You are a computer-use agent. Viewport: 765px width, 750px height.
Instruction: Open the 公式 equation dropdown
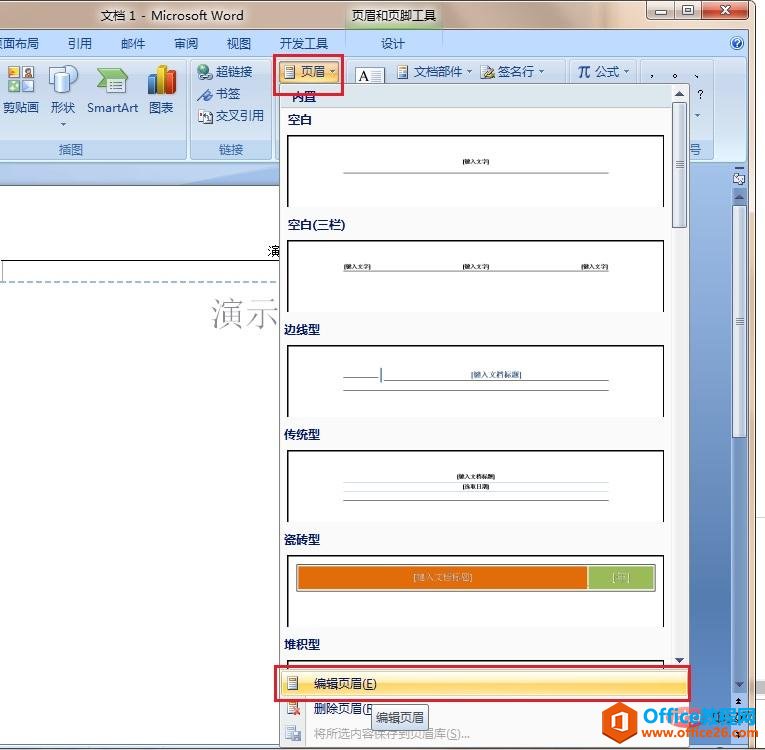pyautogui.click(x=603, y=72)
